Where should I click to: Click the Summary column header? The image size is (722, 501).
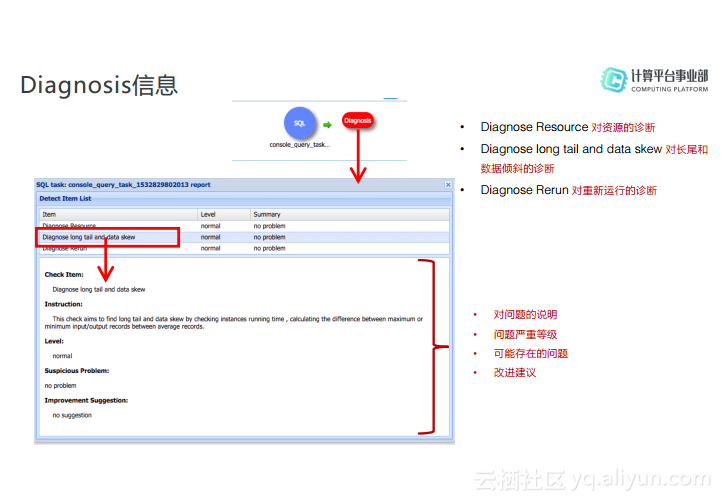(349, 215)
